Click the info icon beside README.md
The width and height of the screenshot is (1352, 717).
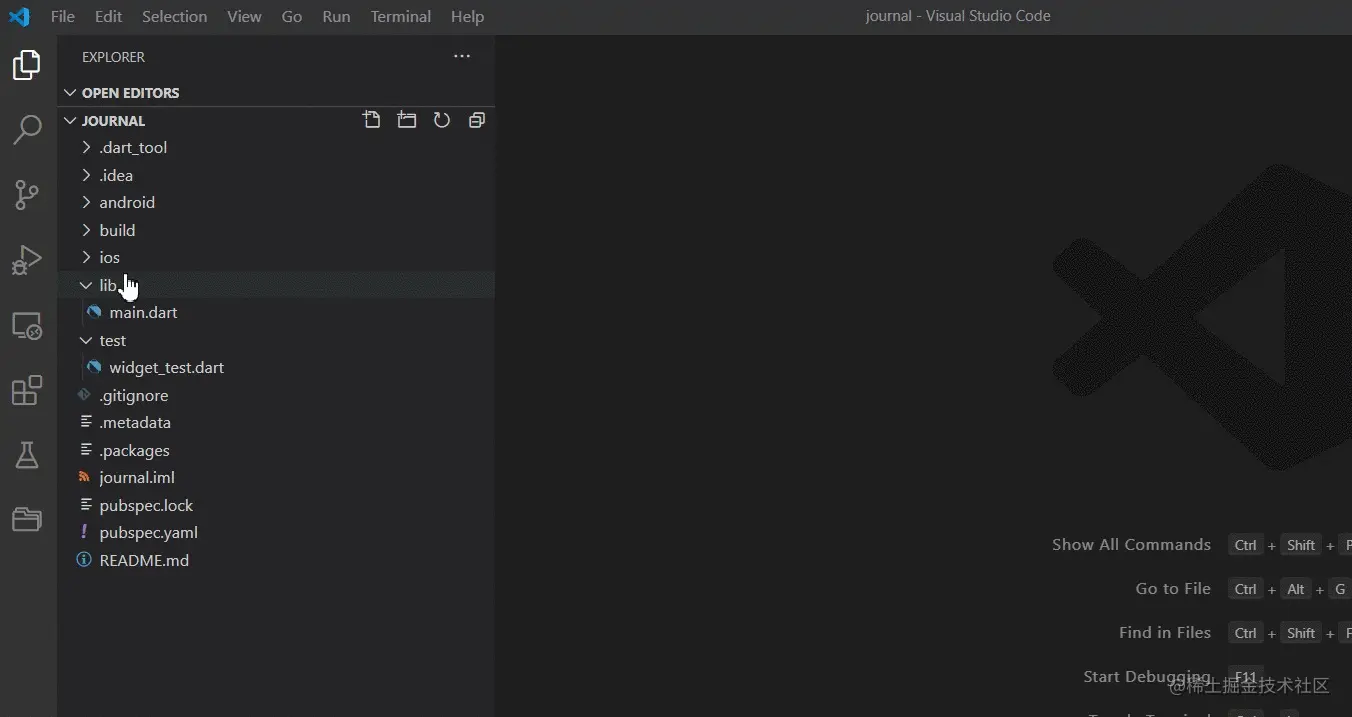click(85, 560)
